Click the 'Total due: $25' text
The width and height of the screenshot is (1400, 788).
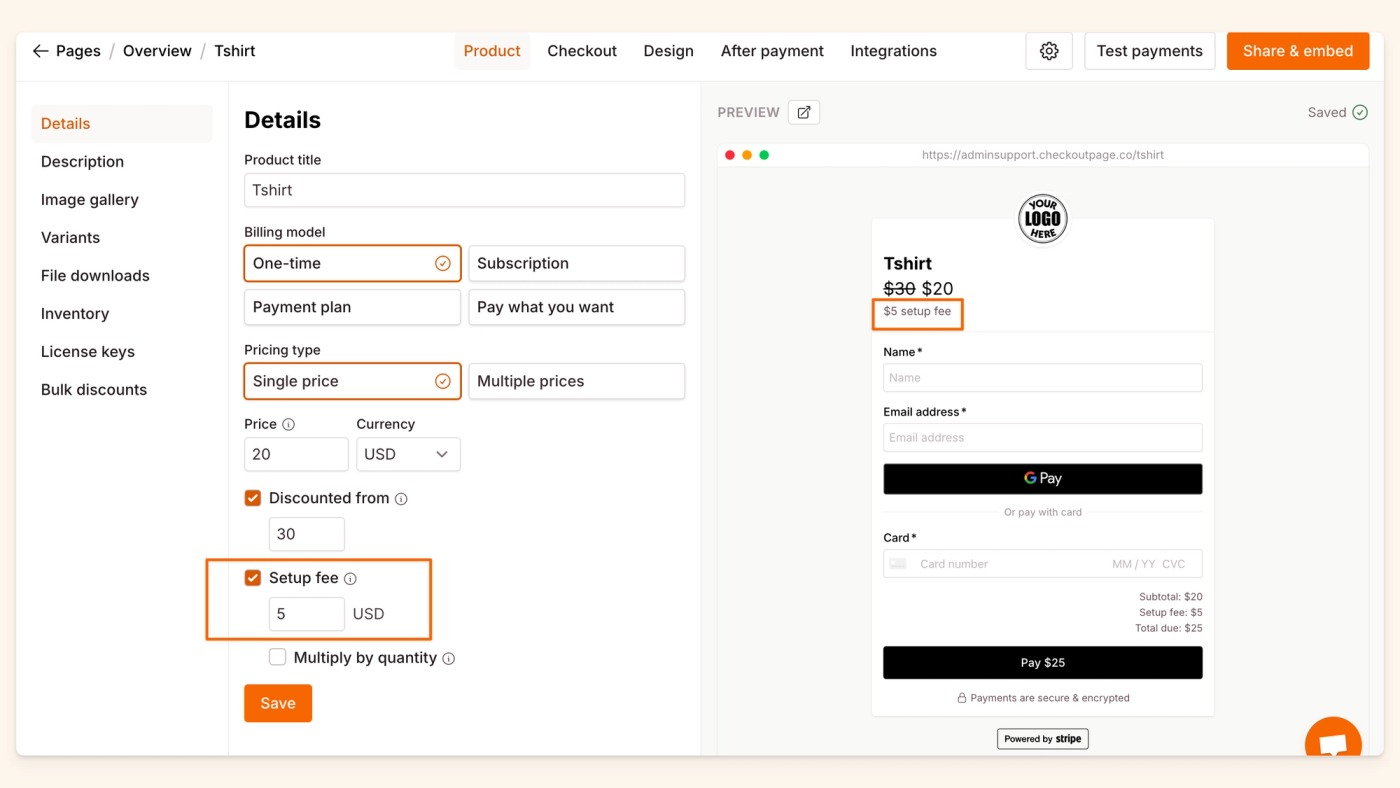tap(1169, 628)
